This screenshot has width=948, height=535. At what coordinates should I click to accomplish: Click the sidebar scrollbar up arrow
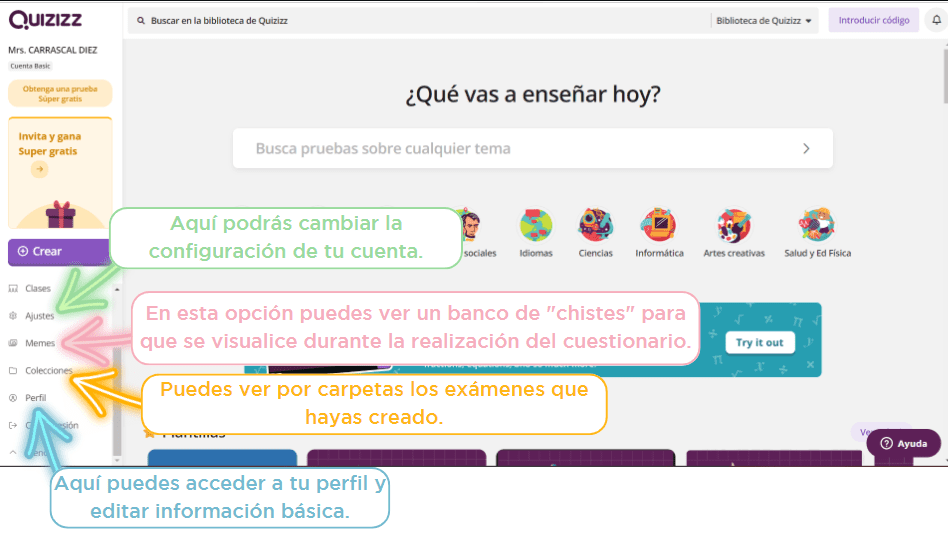(117, 290)
